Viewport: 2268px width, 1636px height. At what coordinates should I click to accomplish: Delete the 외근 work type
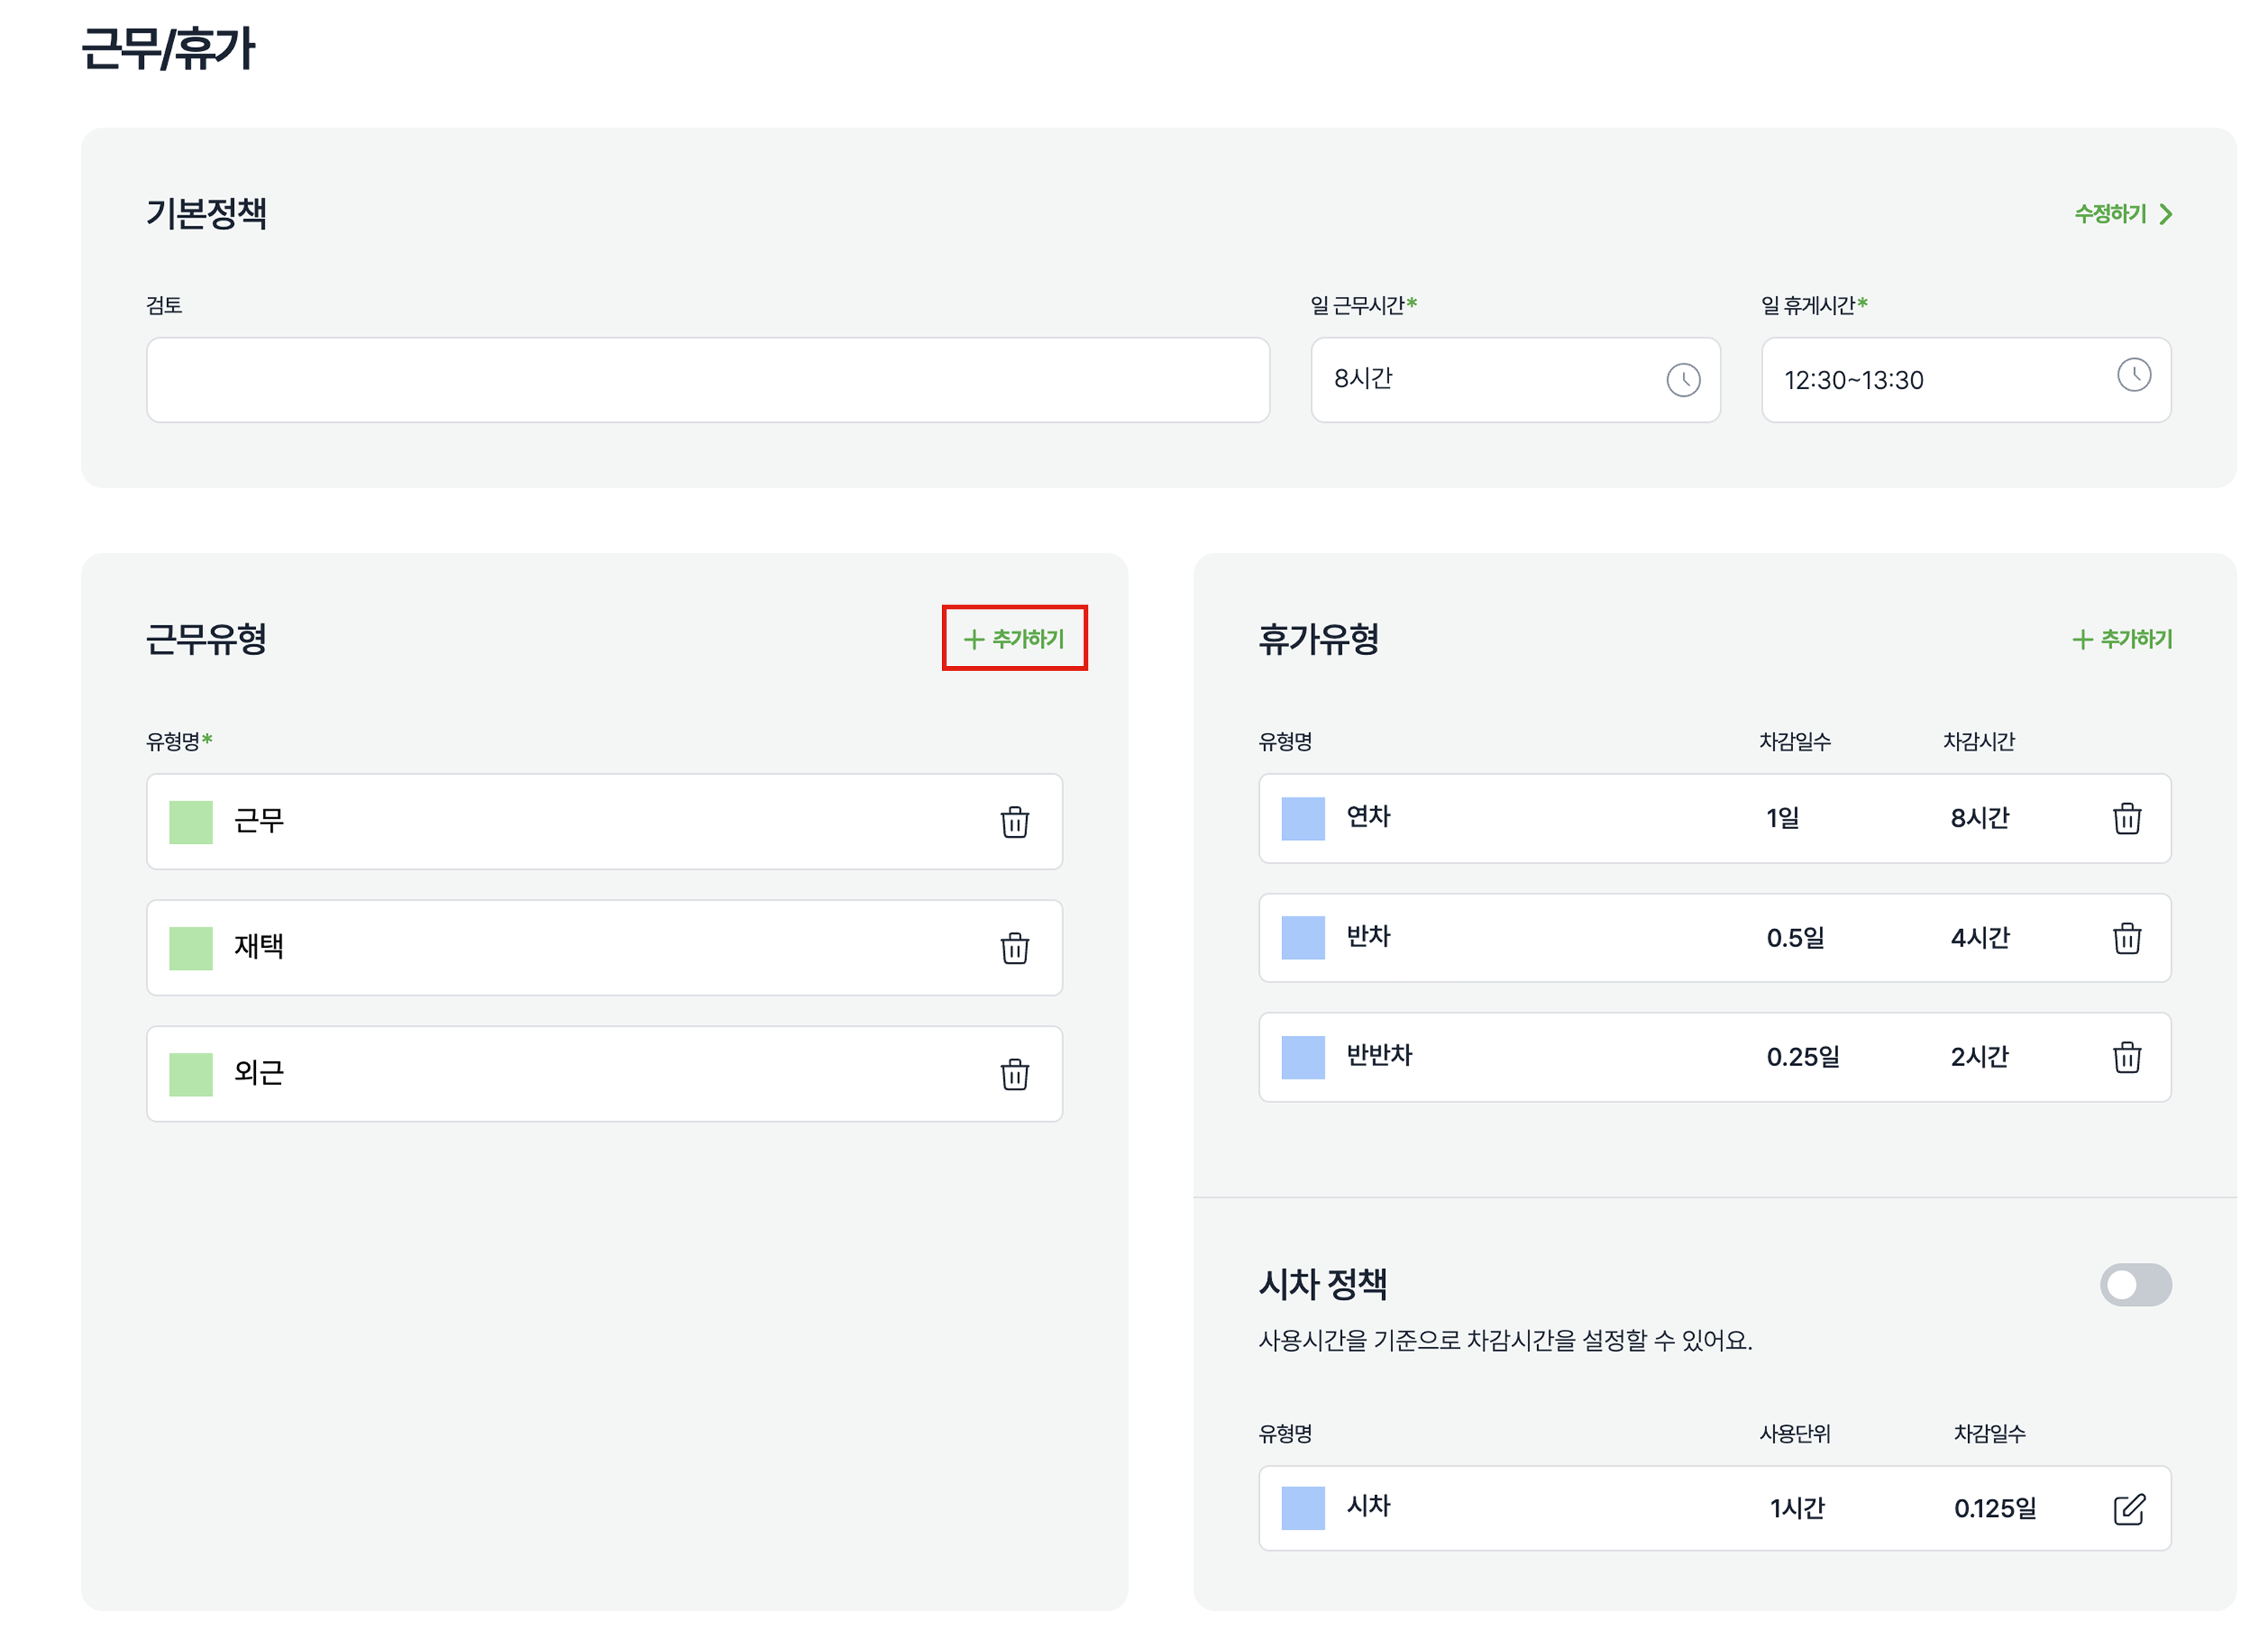(1014, 1074)
